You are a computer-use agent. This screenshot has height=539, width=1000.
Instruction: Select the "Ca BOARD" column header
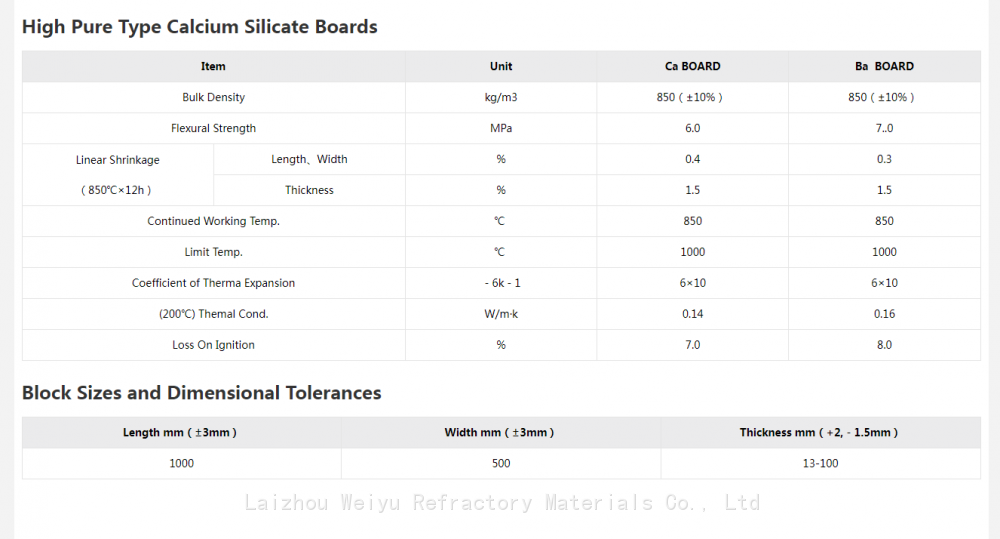click(692, 66)
